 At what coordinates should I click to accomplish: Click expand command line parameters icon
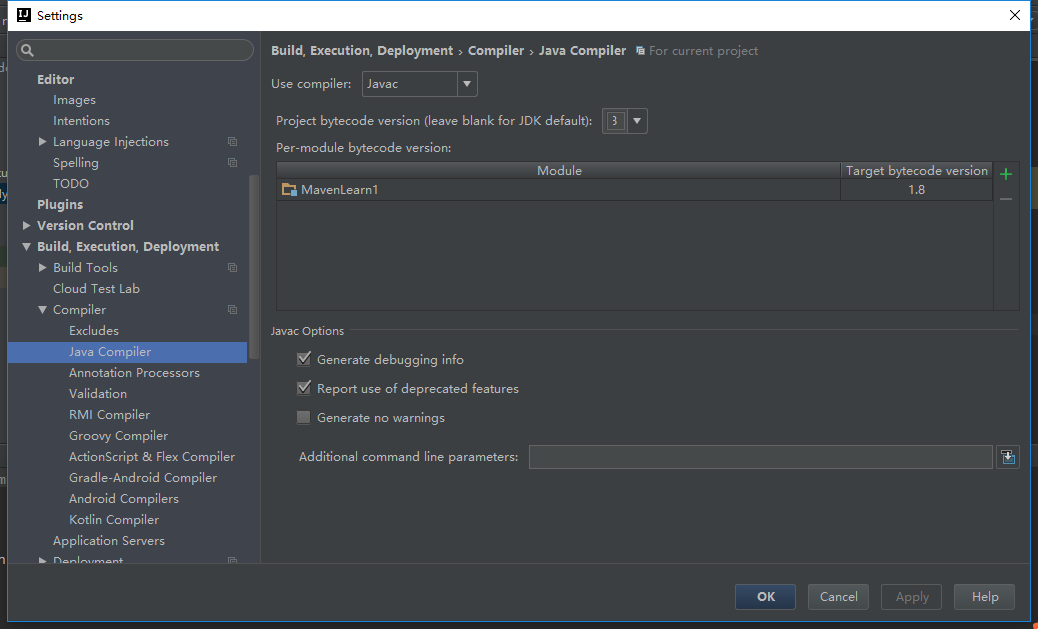pos(1008,457)
